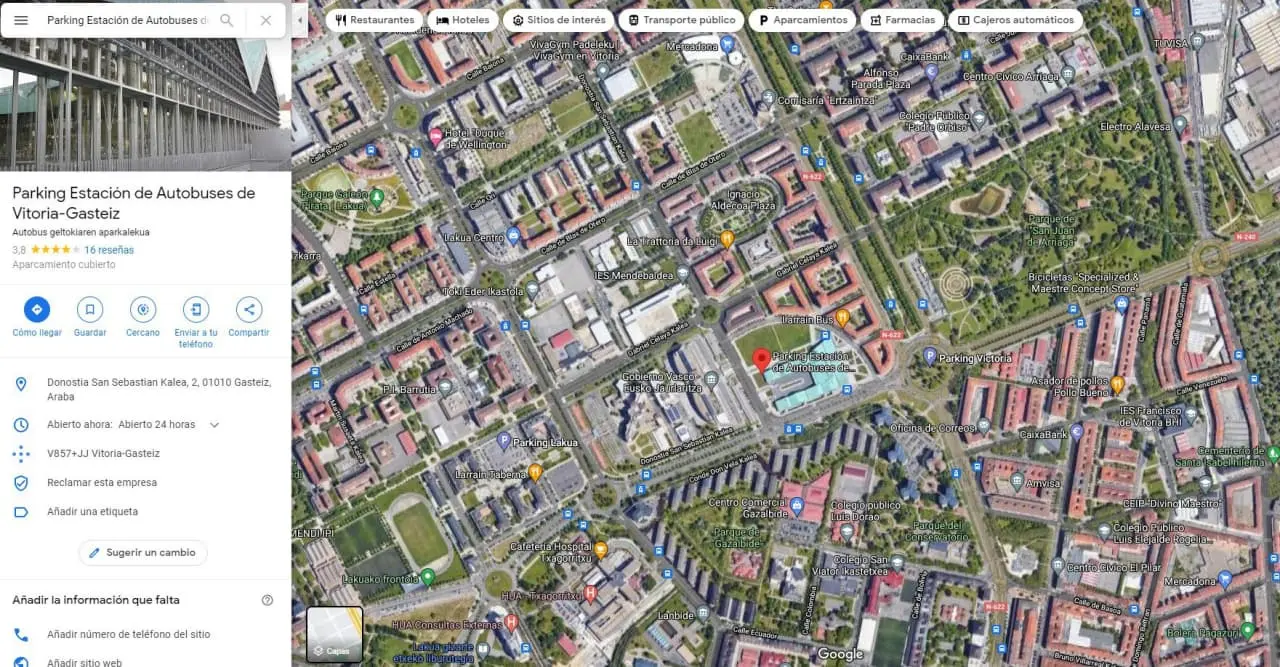Share place with Compartir icon
Viewport: 1280px width, 667px height.
249,310
